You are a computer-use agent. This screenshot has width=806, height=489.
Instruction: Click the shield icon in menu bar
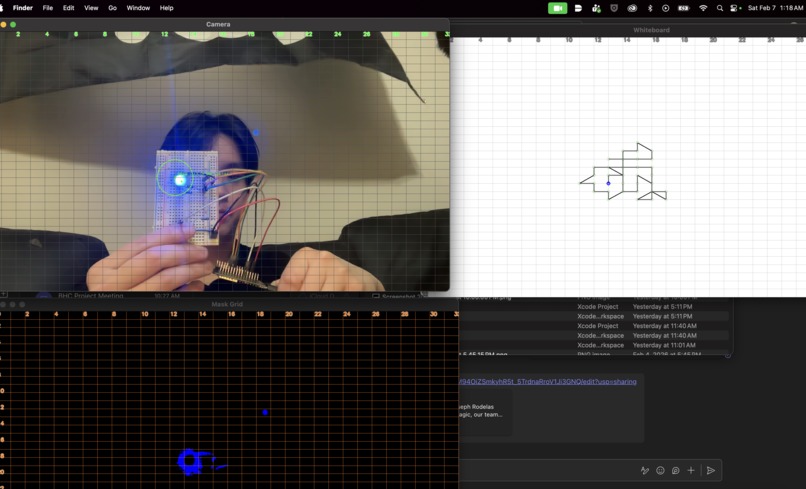pos(614,8)
